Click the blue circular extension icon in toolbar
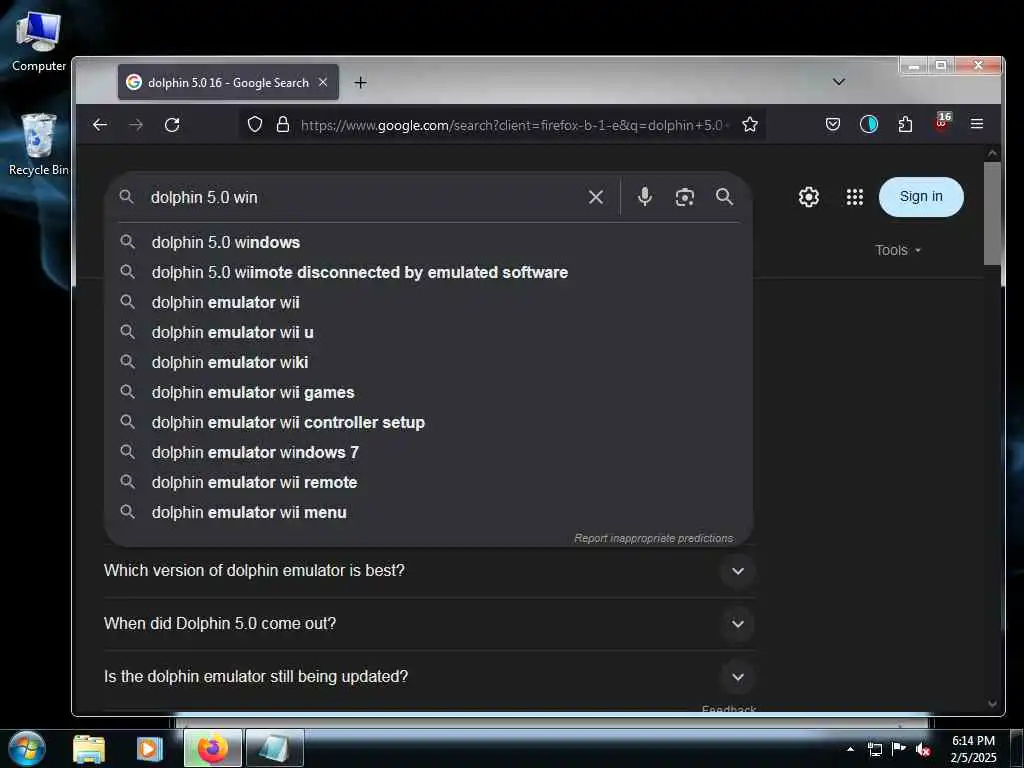 click(869, 124)
